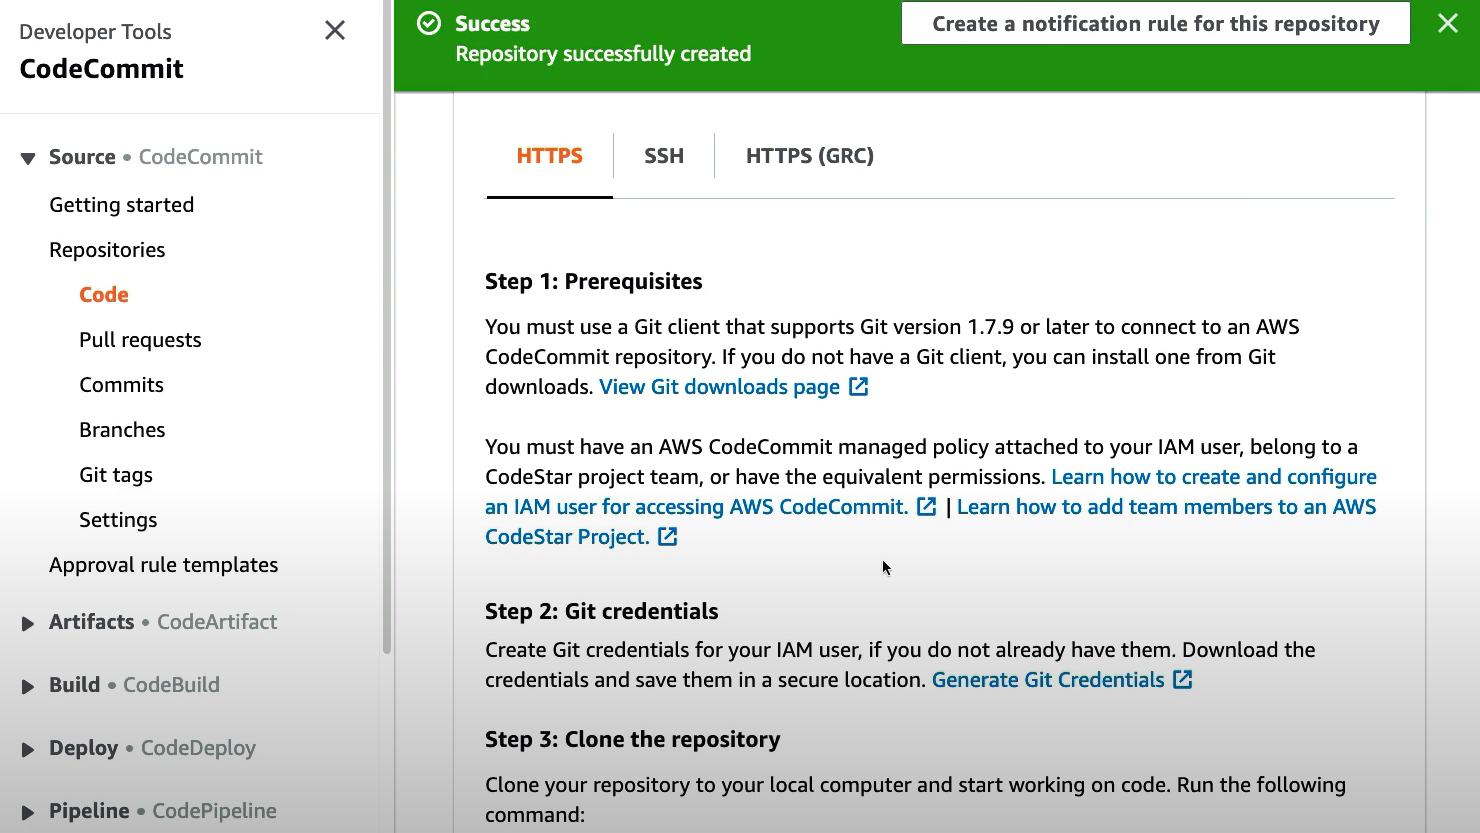The image size is (1480, 833).
Task: Open Repositories in the sidebar
Action: click(107, 249)
